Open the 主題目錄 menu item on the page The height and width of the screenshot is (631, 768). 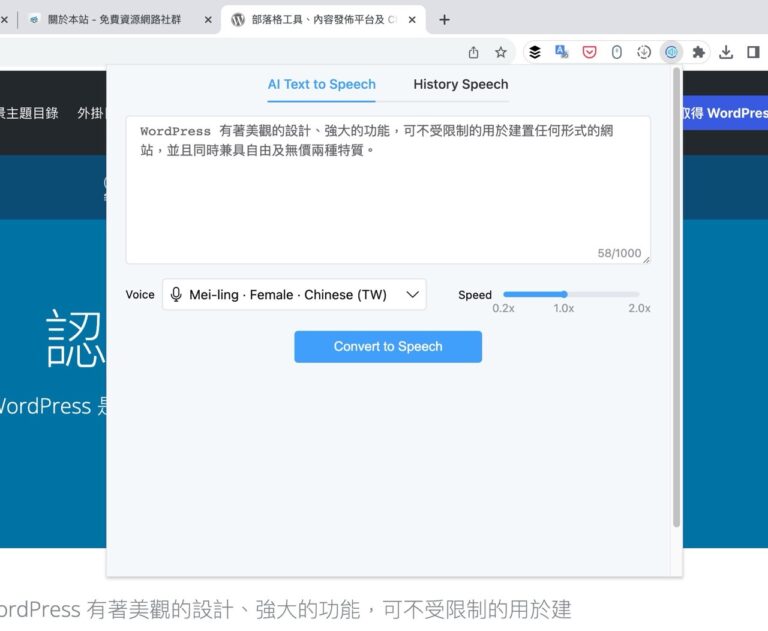click(x=29, y=113)
